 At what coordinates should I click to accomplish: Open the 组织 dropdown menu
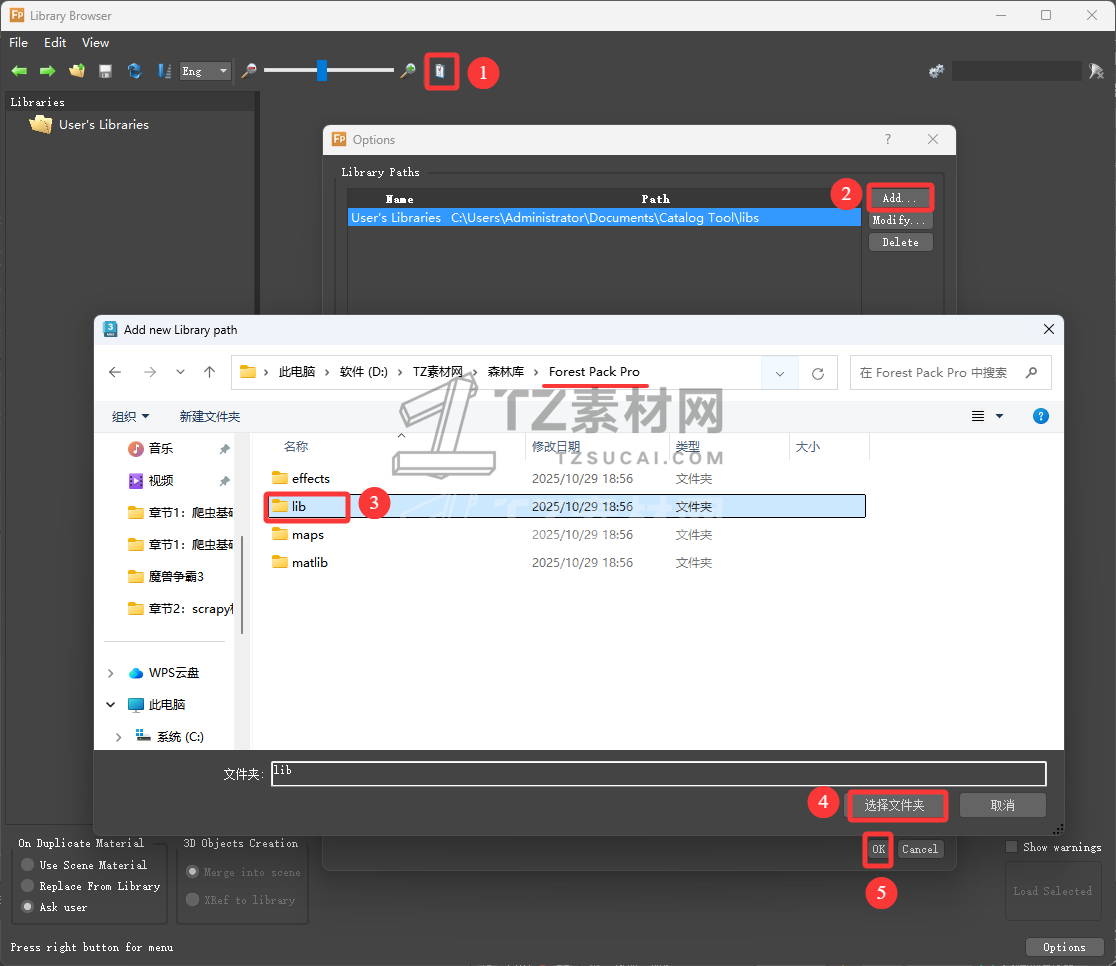point(130,416)
